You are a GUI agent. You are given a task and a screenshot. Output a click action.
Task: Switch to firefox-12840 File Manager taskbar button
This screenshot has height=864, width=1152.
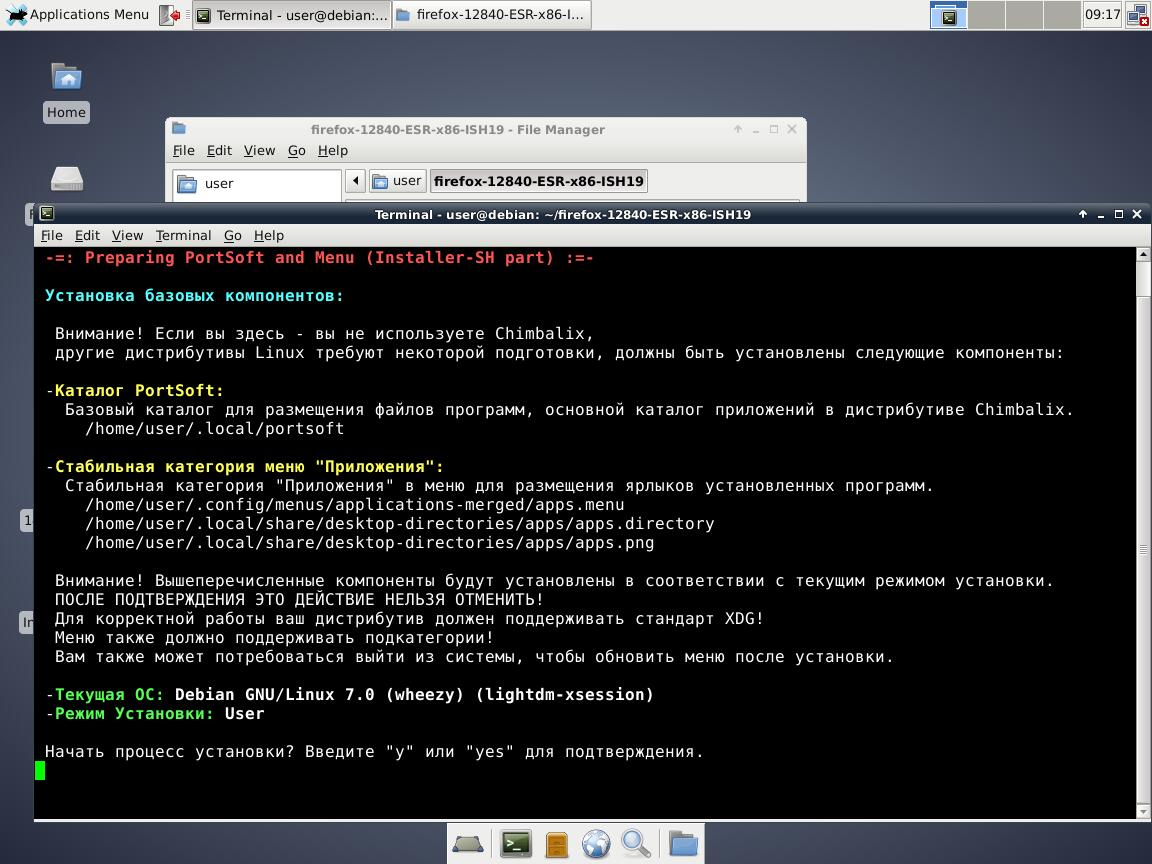coord(492,15)
